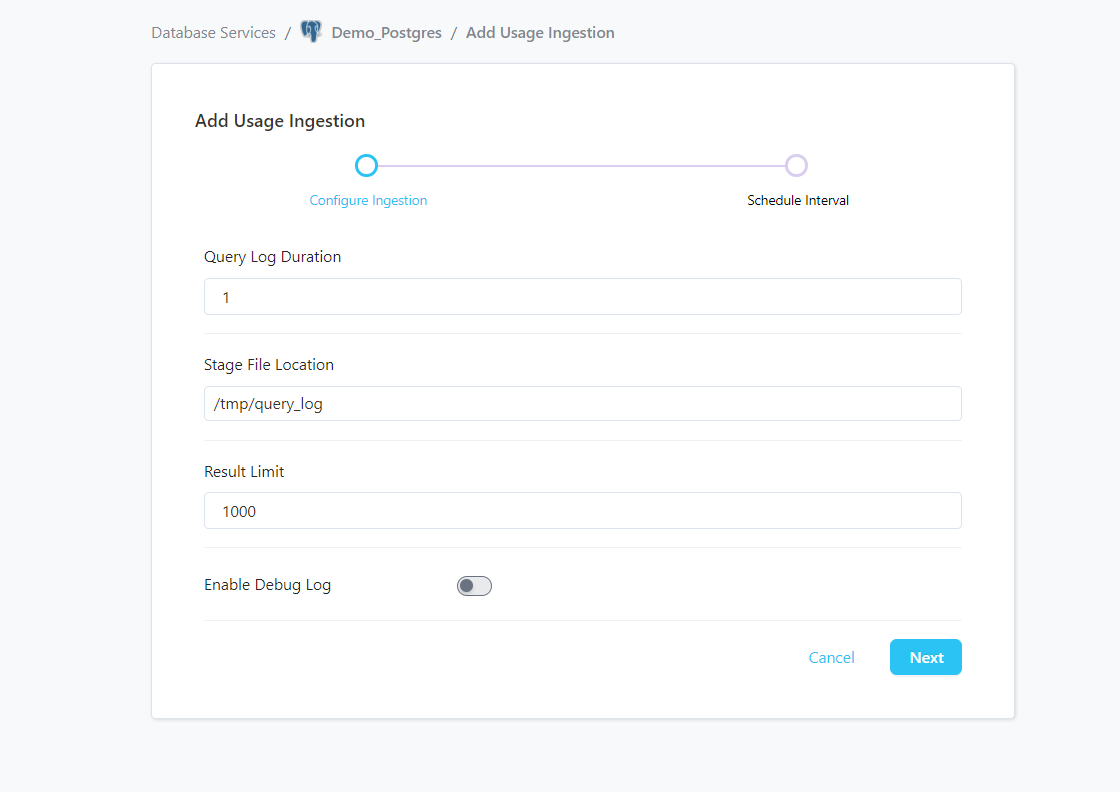1120x792 pixels.
Task: Click the Enable Debug Log label
Action: pos(267,585)
